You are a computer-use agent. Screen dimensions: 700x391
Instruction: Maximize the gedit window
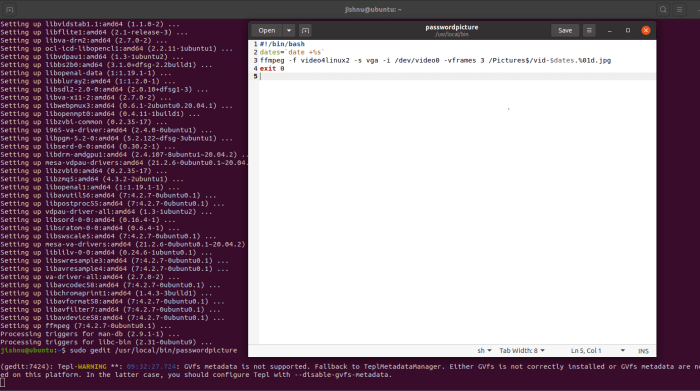[628, 30]
